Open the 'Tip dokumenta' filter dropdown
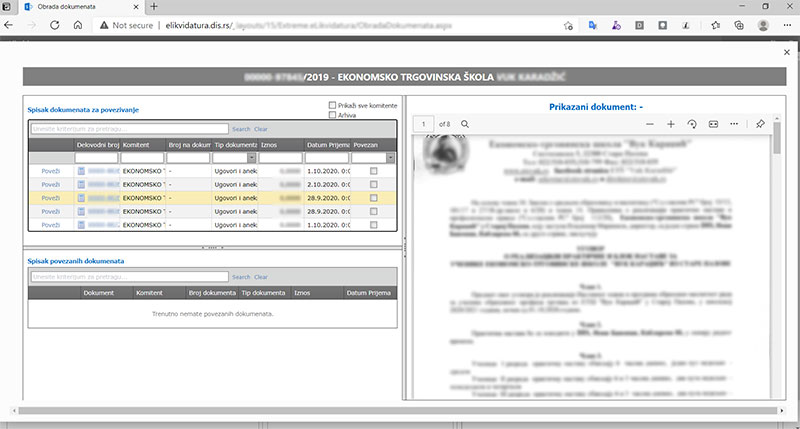Viewport: 800px width, 429px height. 253,157
